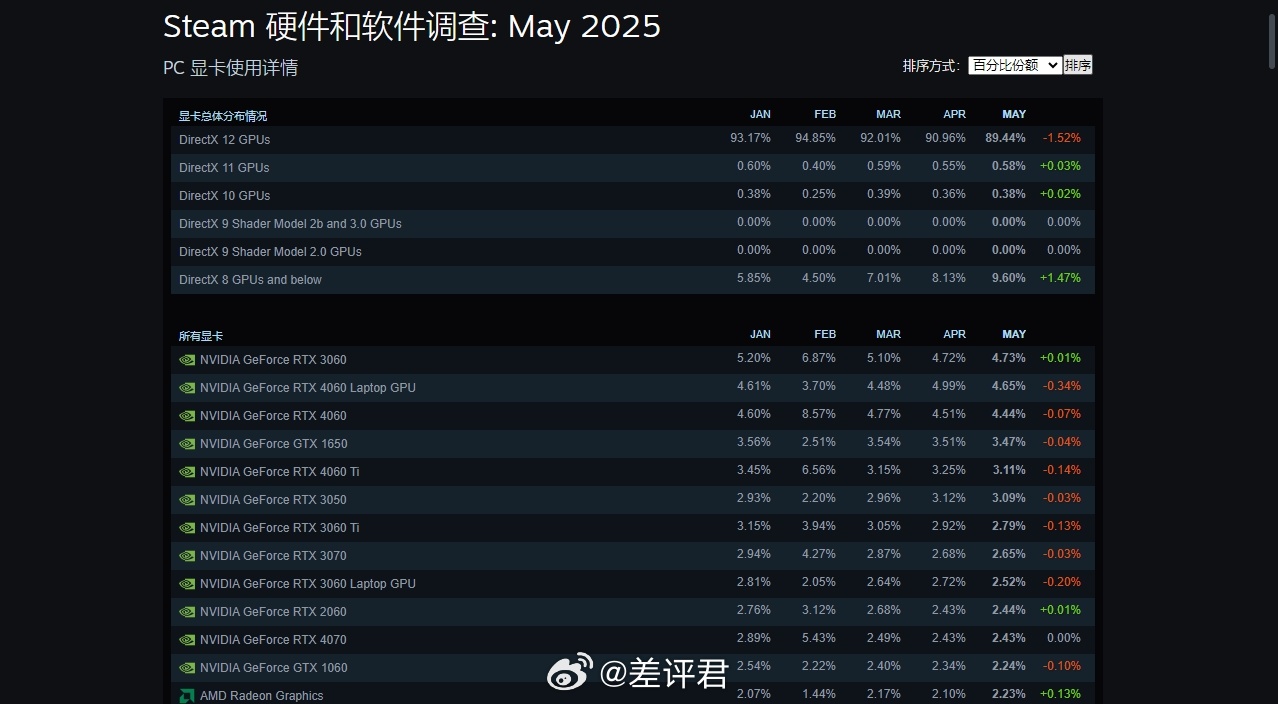1278x704 pixels.
Task: Click the NVIDIA icon beside RTX 3060 Ti
Action: tap(187, 528)
